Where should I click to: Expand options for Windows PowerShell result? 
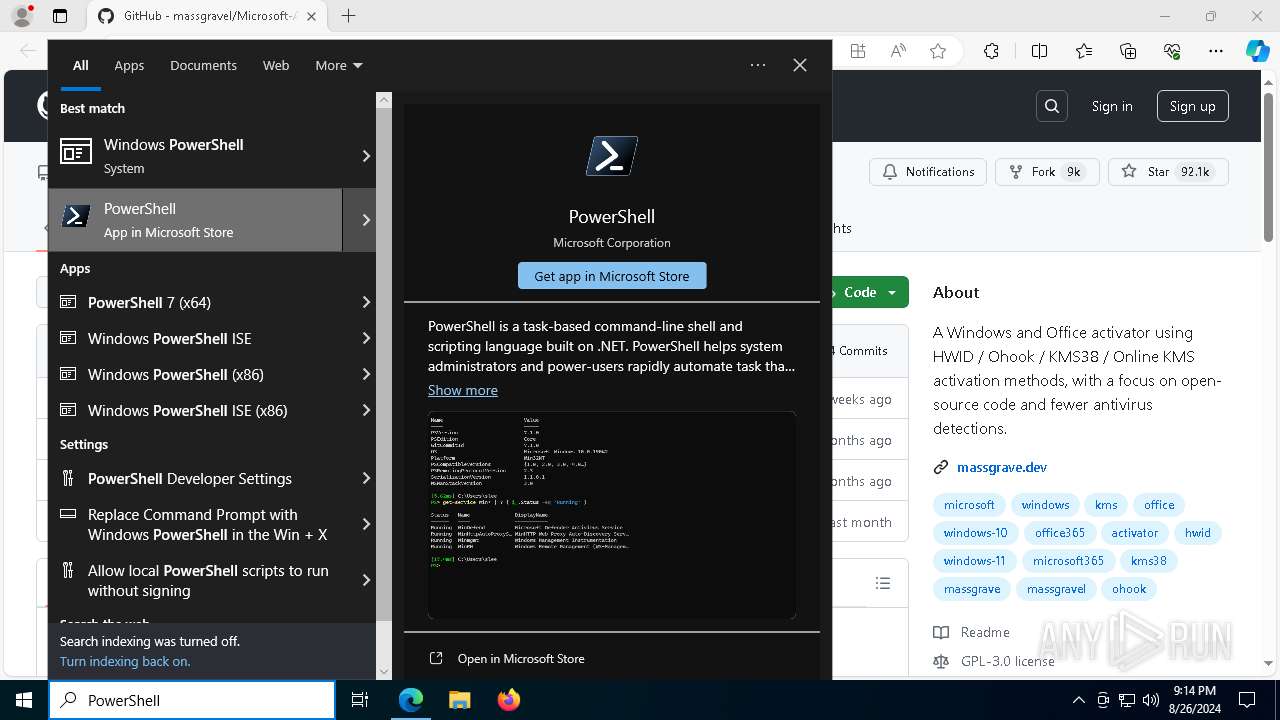point(366,156)
